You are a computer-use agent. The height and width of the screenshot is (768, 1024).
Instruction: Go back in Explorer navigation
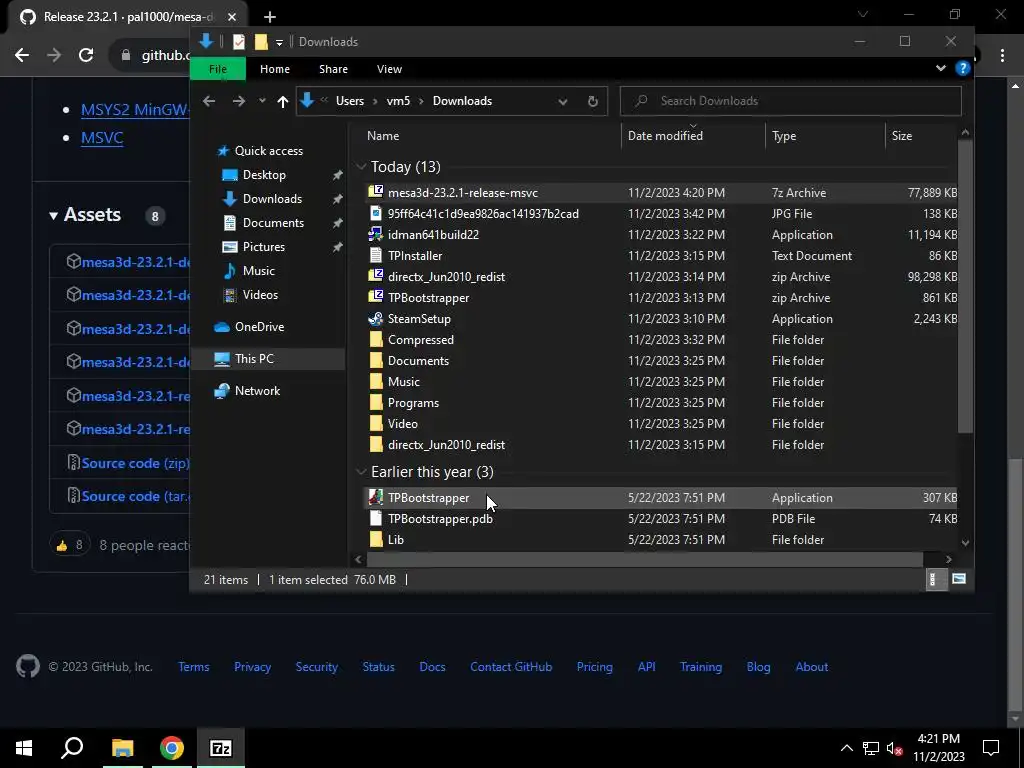coord(209,101)
